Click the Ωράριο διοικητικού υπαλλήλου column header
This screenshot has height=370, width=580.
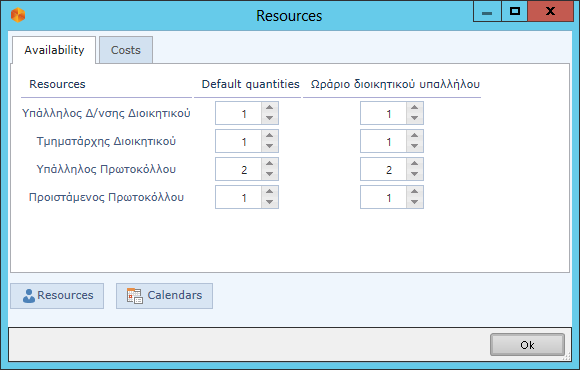395,84
